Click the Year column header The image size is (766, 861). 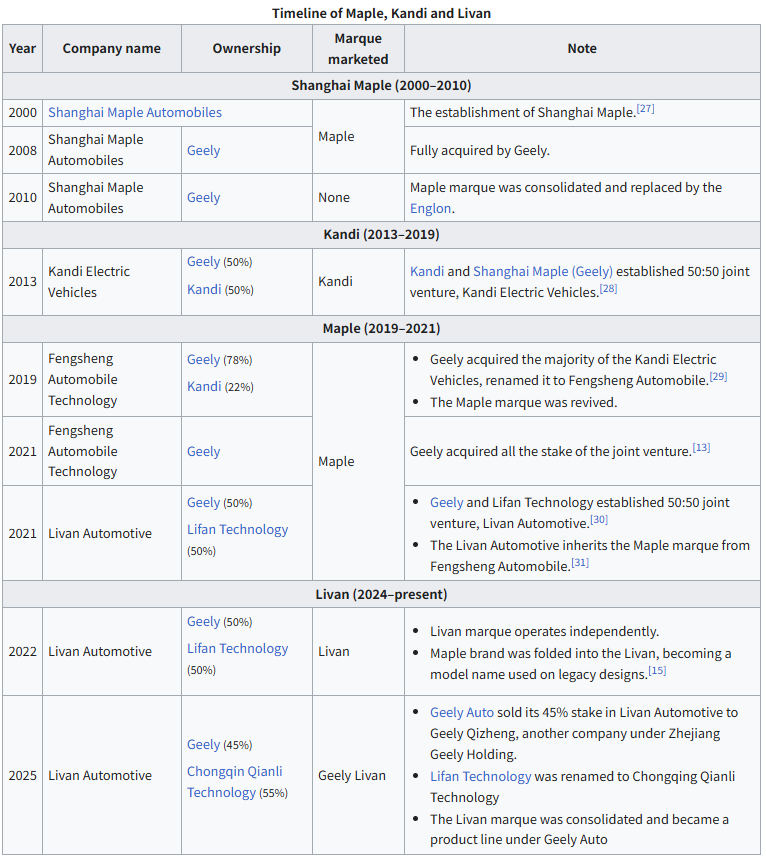pos(23,48)
